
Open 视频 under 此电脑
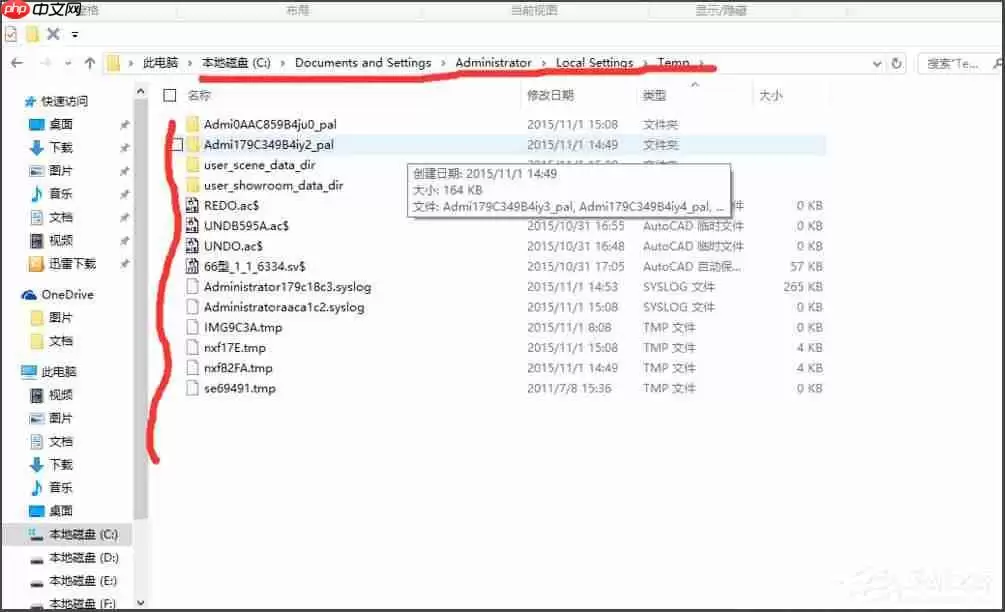click(61, 395)
